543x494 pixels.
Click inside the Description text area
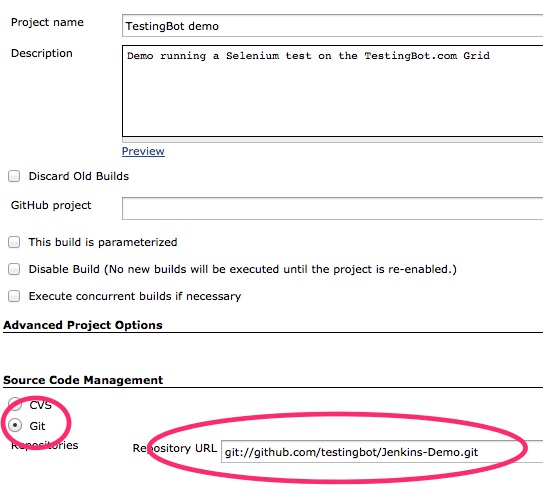(332, 91)
